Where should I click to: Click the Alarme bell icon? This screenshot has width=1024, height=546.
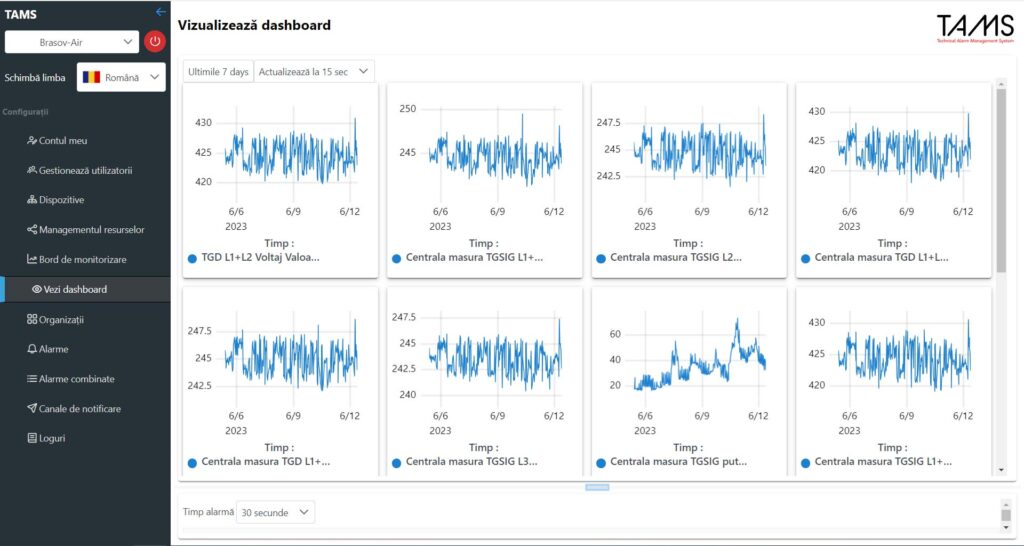[x=32, y=349]
